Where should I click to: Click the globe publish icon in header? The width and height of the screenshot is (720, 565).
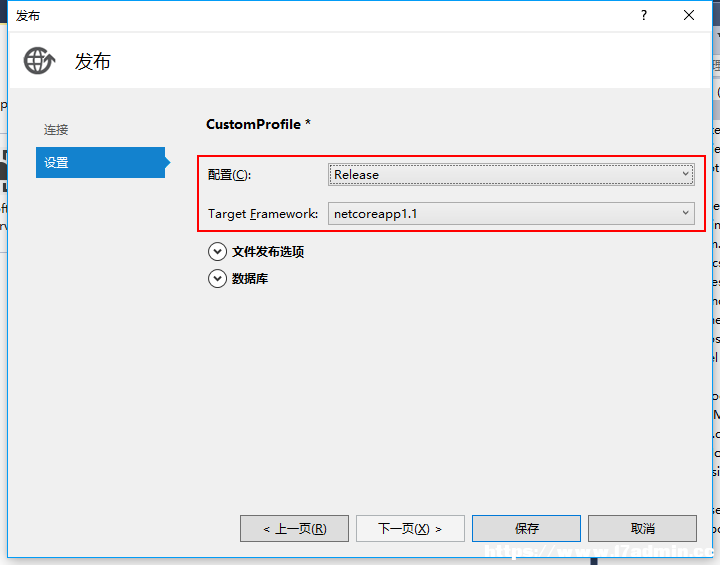[39, 61]
